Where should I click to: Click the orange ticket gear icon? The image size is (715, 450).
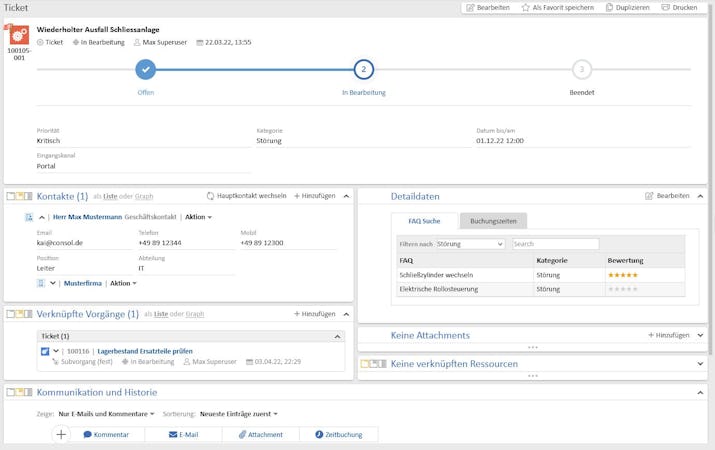(19, 35)
